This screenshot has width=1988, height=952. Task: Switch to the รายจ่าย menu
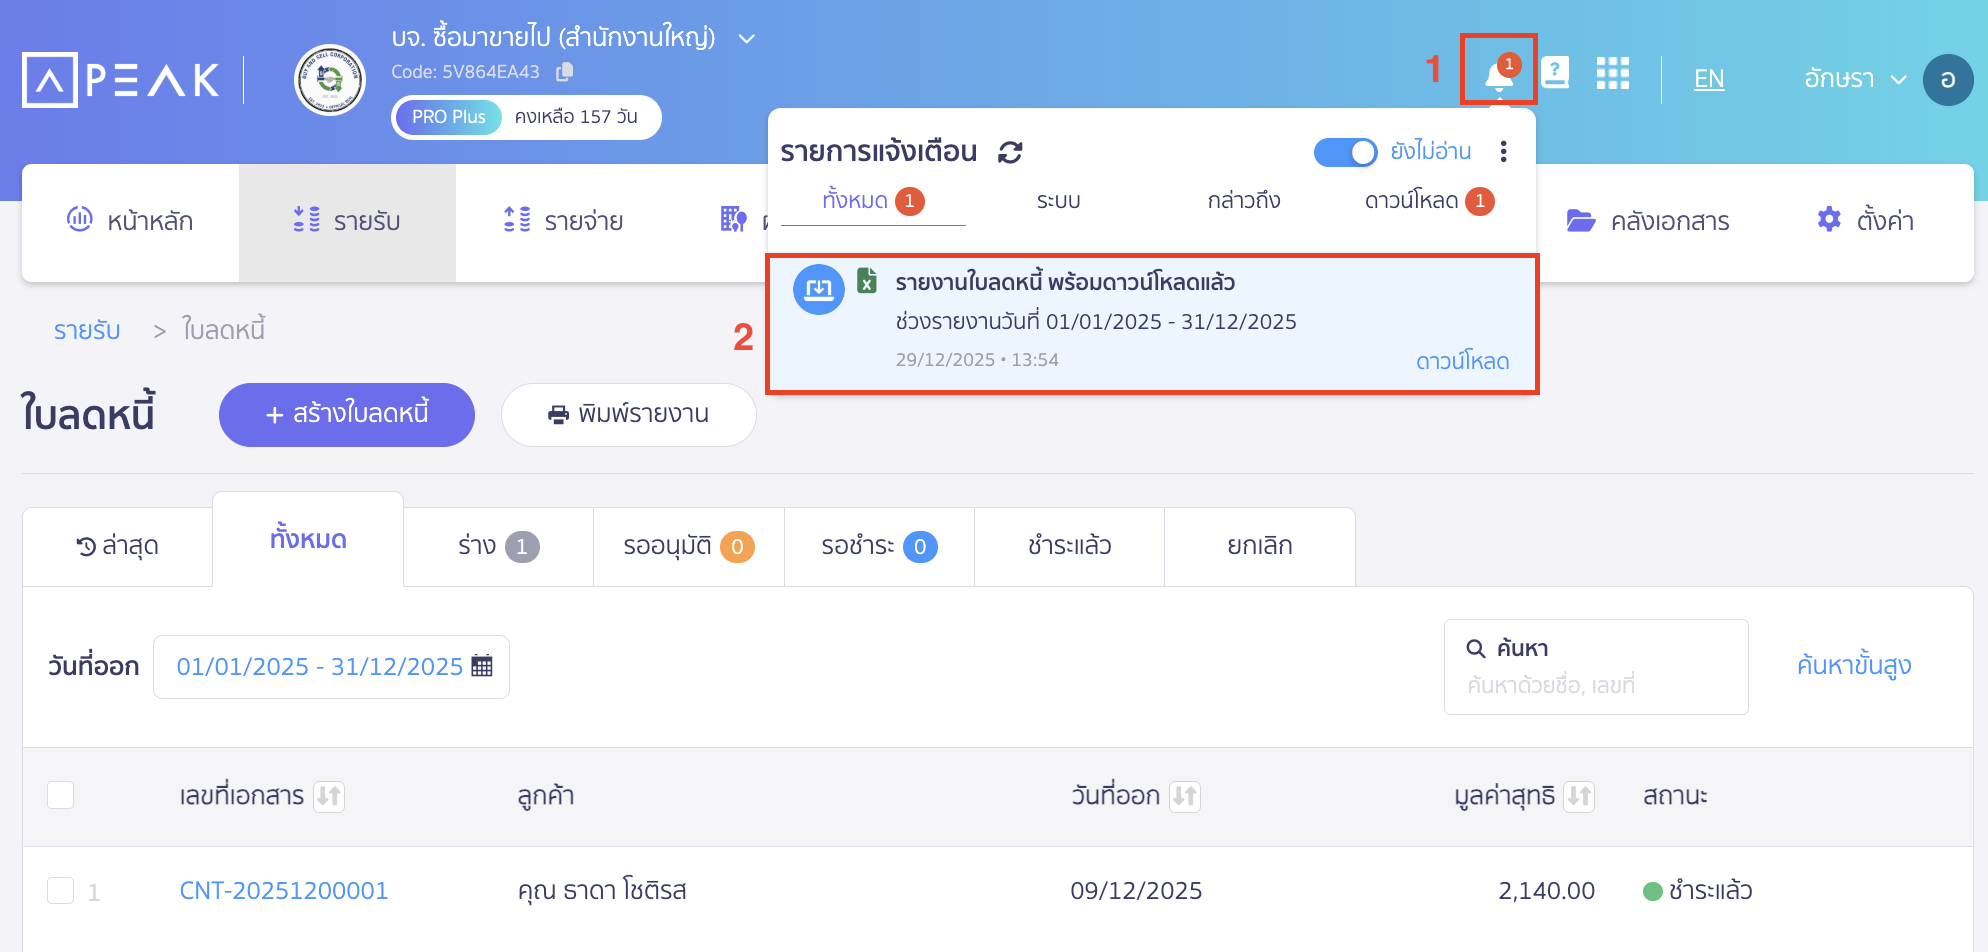click(565, 221)
